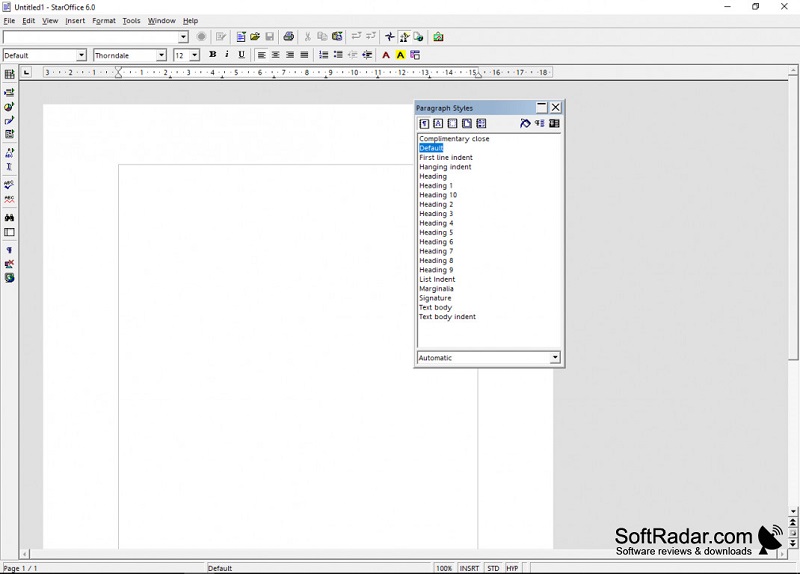Viewport: 800px width, 574px height.
Task: Open the Edit menu
Action: [29, 21]
